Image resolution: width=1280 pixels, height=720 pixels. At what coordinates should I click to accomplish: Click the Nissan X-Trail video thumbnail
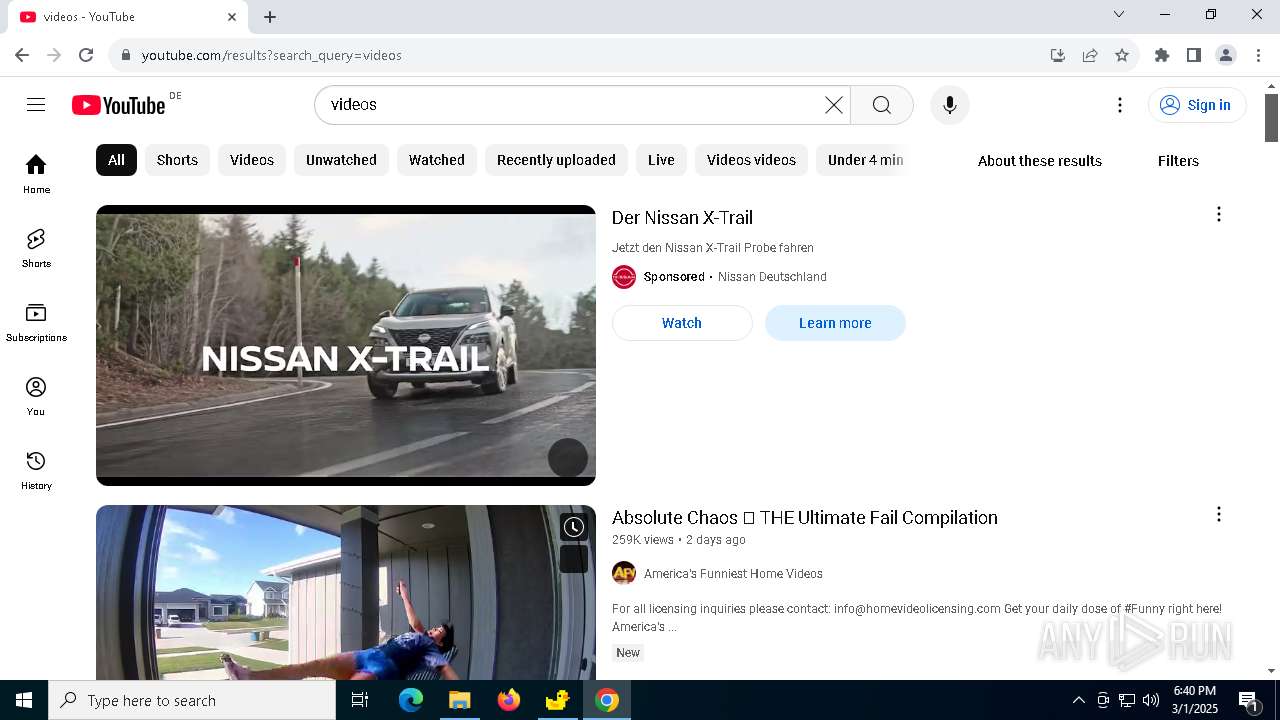point(346,345)
